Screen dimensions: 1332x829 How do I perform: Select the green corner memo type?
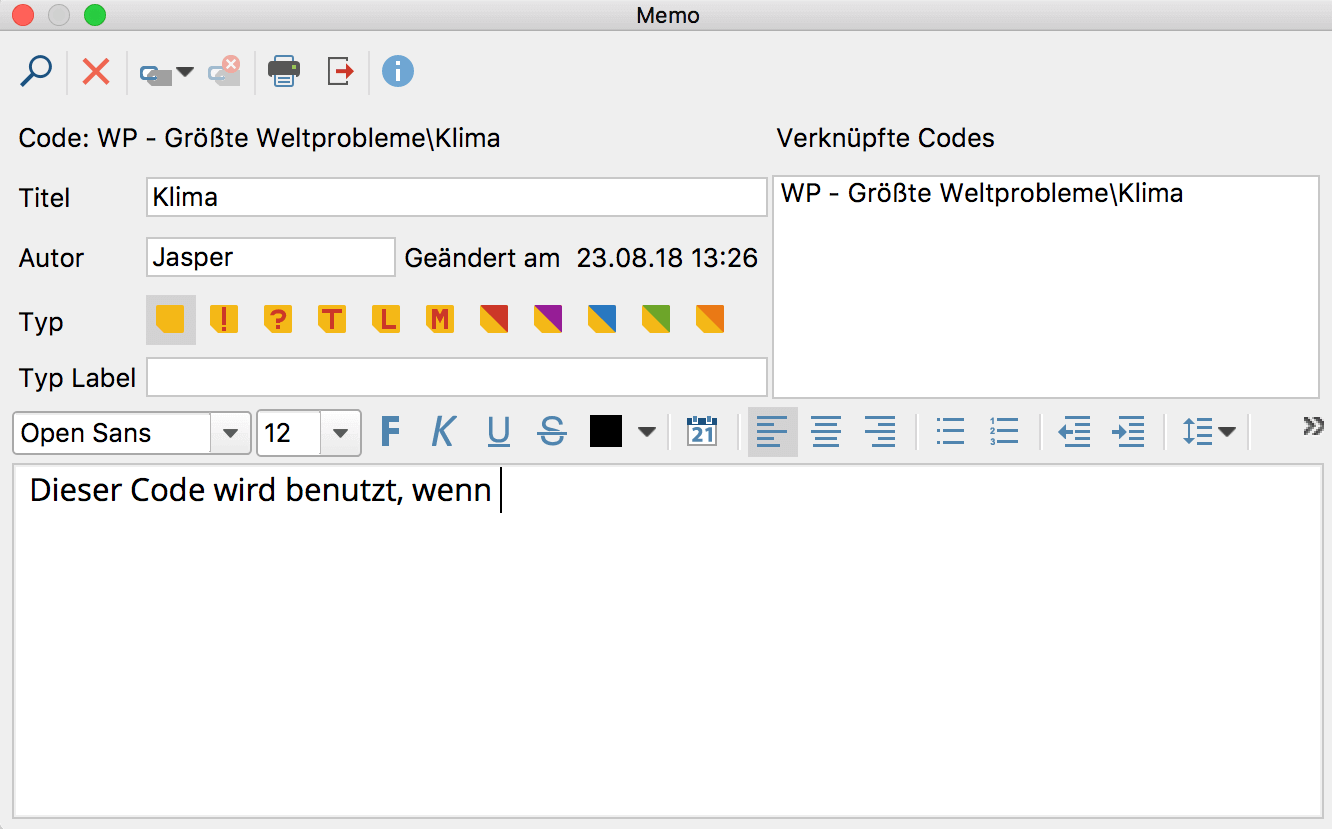coord(656,320)
